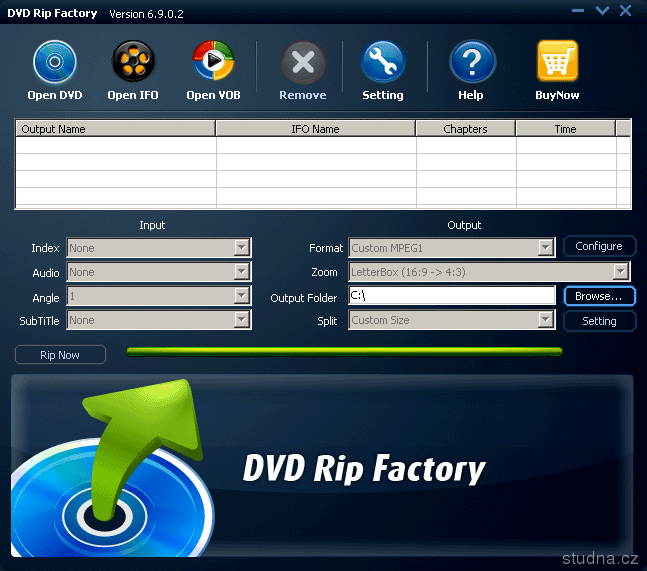Expand the SubTitle dropdown
This screenshot has width=647, height=571.
coord(241,319)
